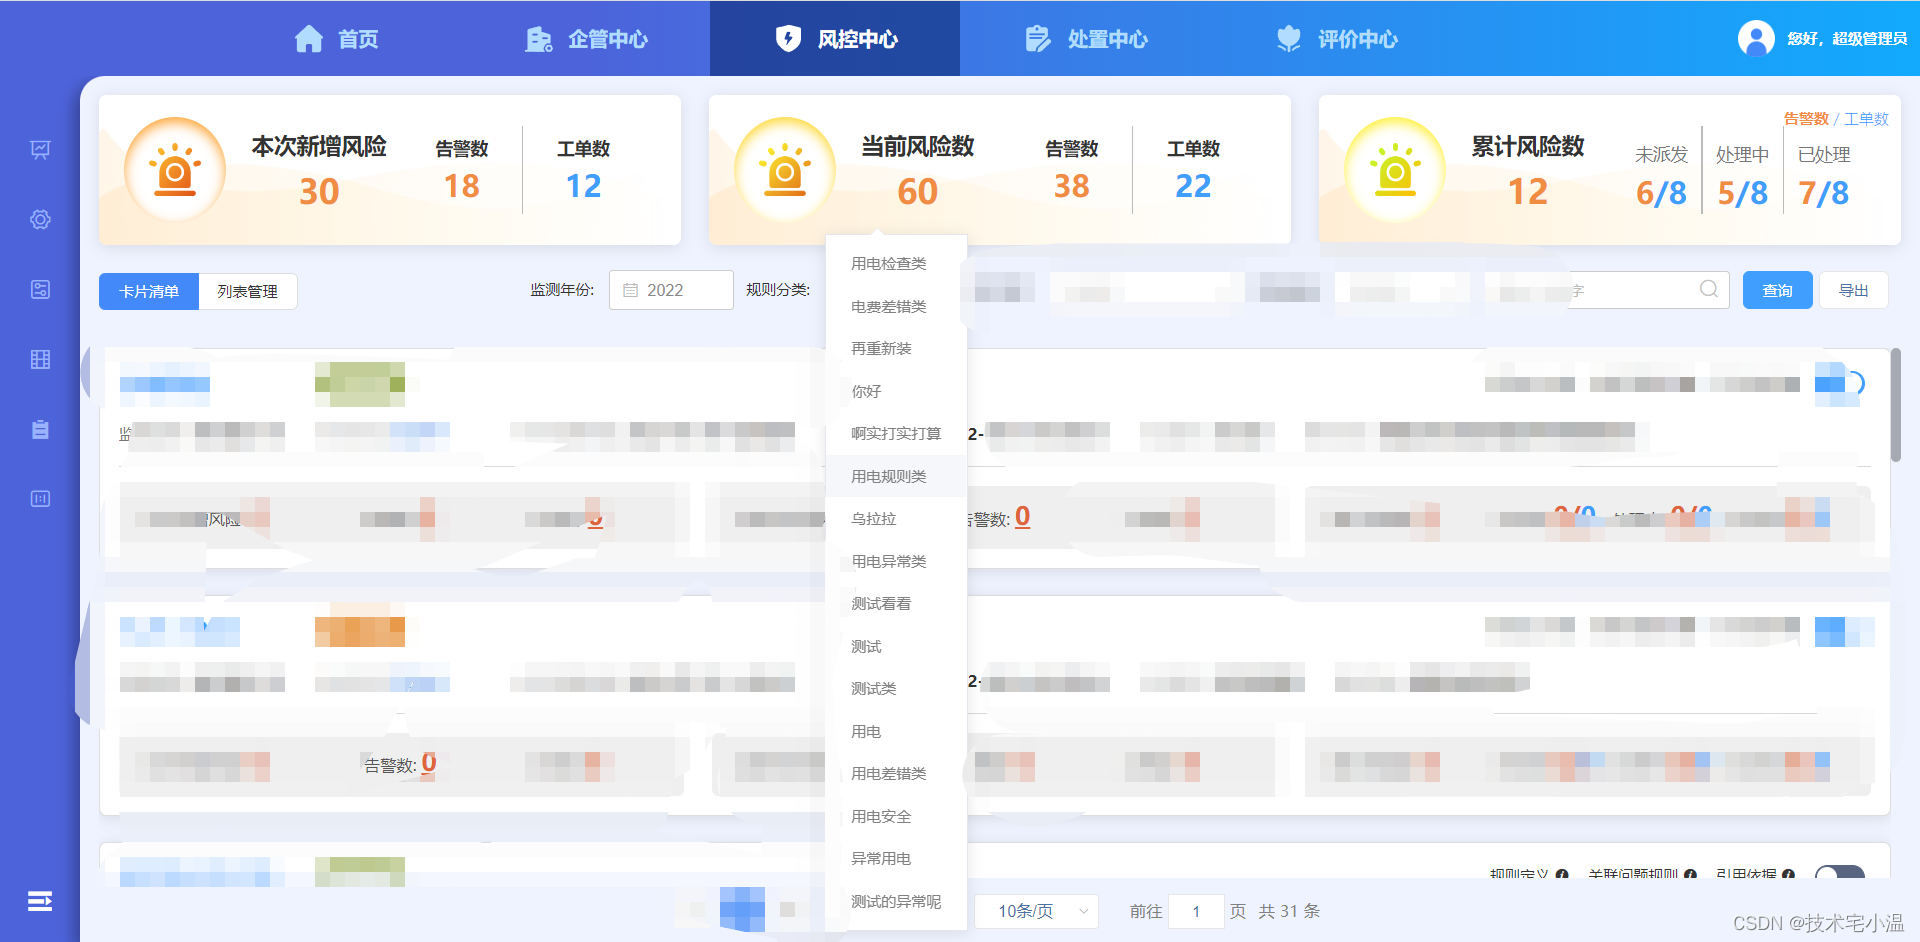
Task: Click the shield icon beside 风控中心
Action: tap(788, 39)
